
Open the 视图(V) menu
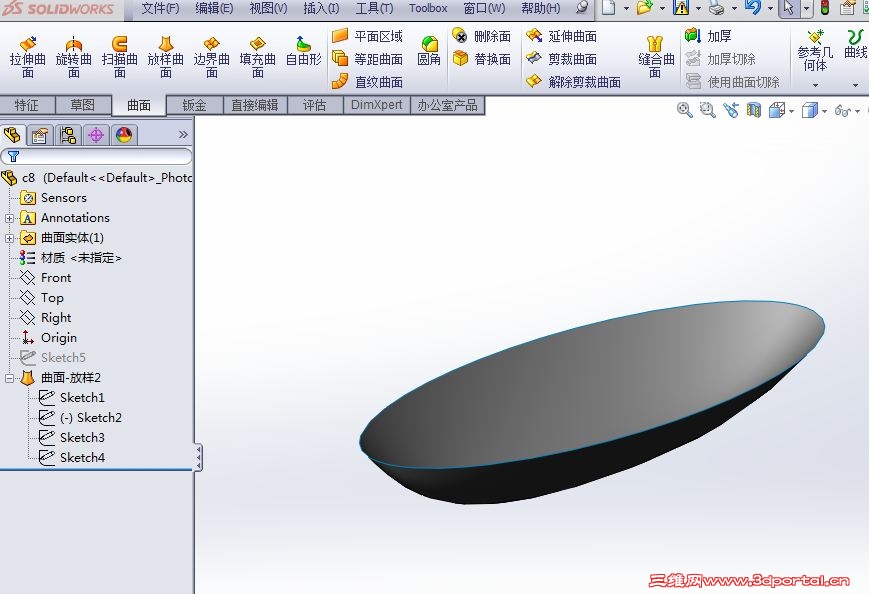(x=268, y=8)
